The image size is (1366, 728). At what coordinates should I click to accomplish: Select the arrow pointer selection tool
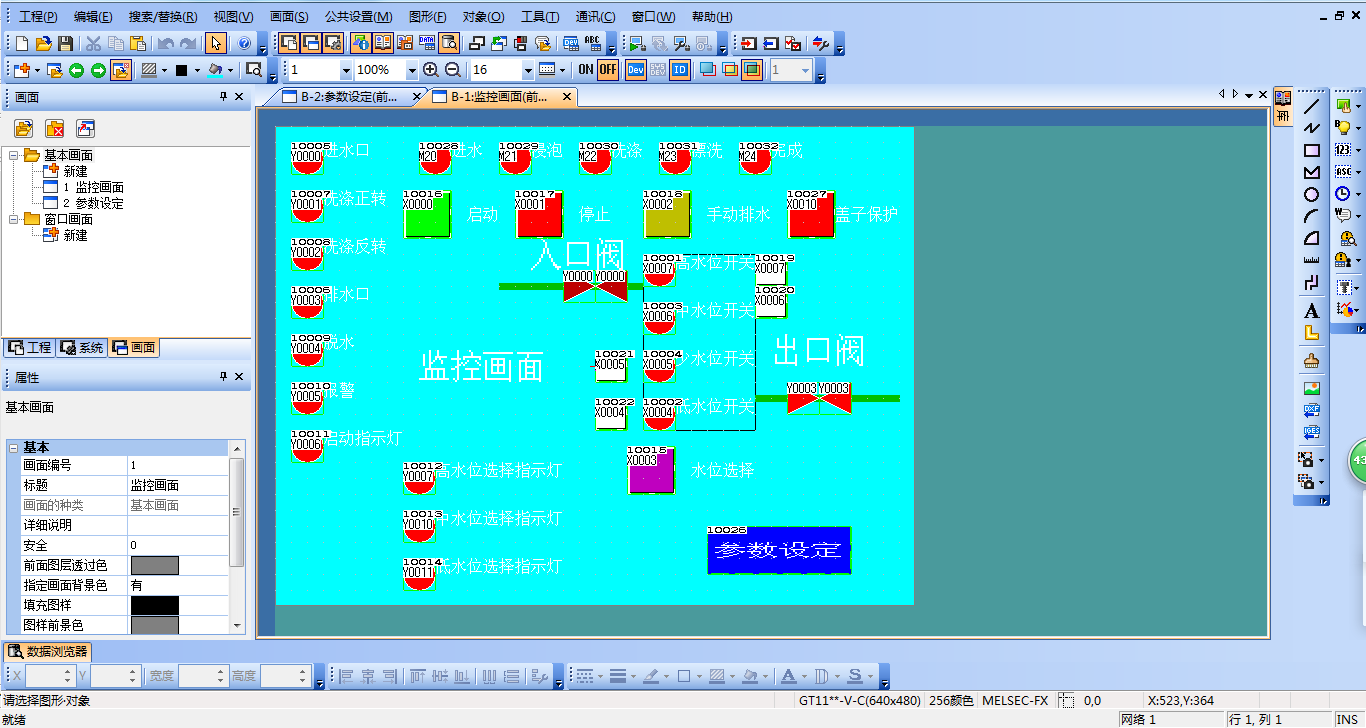(x=215, y=43)
